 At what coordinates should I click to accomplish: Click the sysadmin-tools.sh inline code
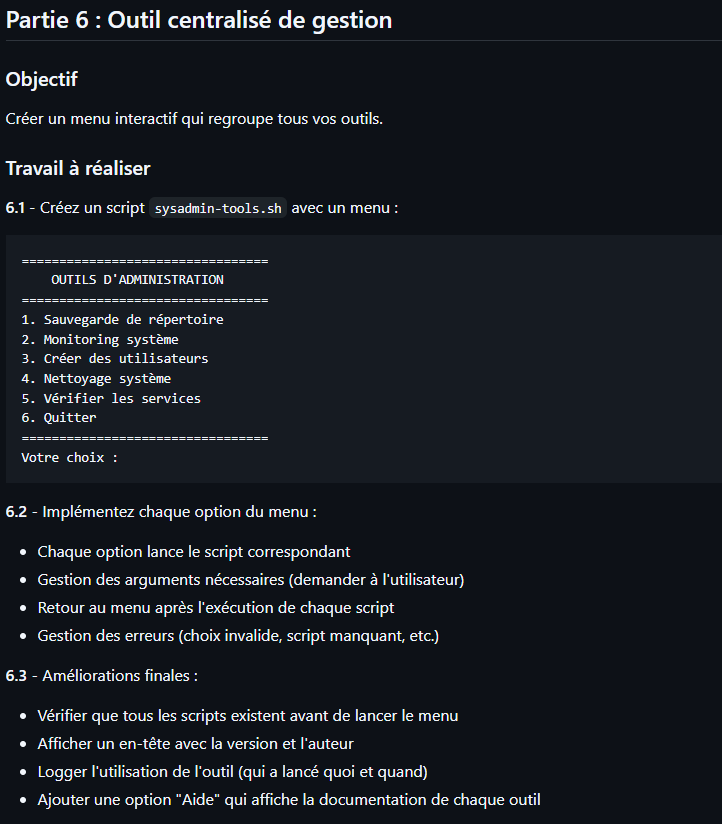point(218,208)
